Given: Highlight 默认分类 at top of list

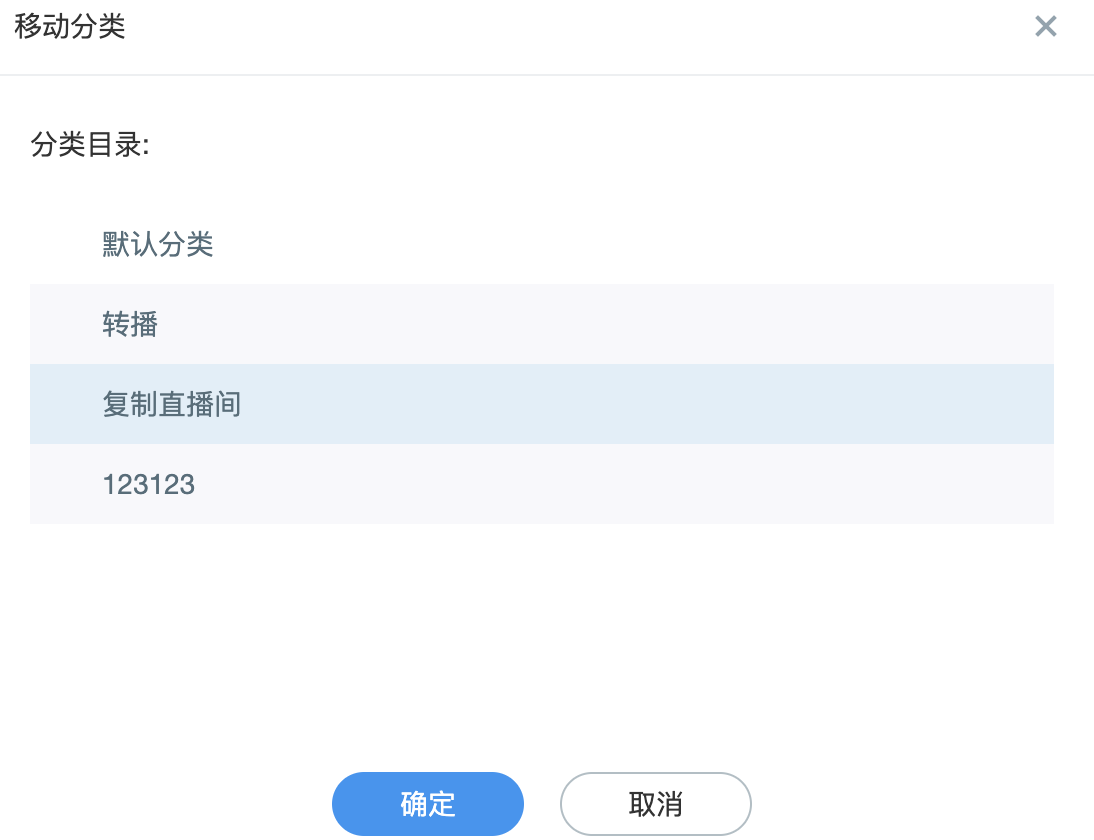Looking at the screenshot, I should pyautogui.click(x=541, y=244).
